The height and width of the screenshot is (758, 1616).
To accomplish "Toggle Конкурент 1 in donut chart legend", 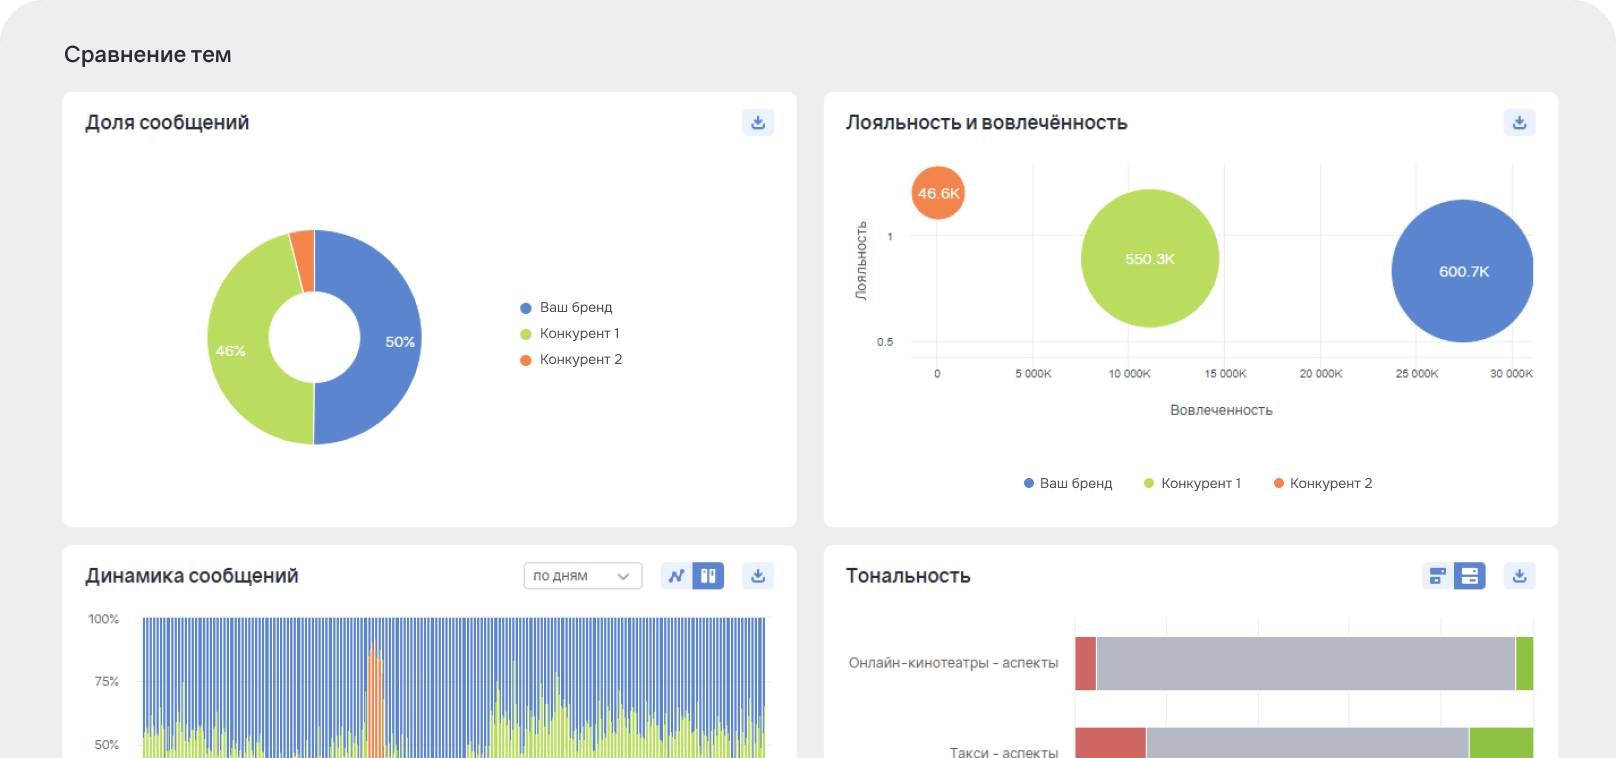I will point(570,333).
